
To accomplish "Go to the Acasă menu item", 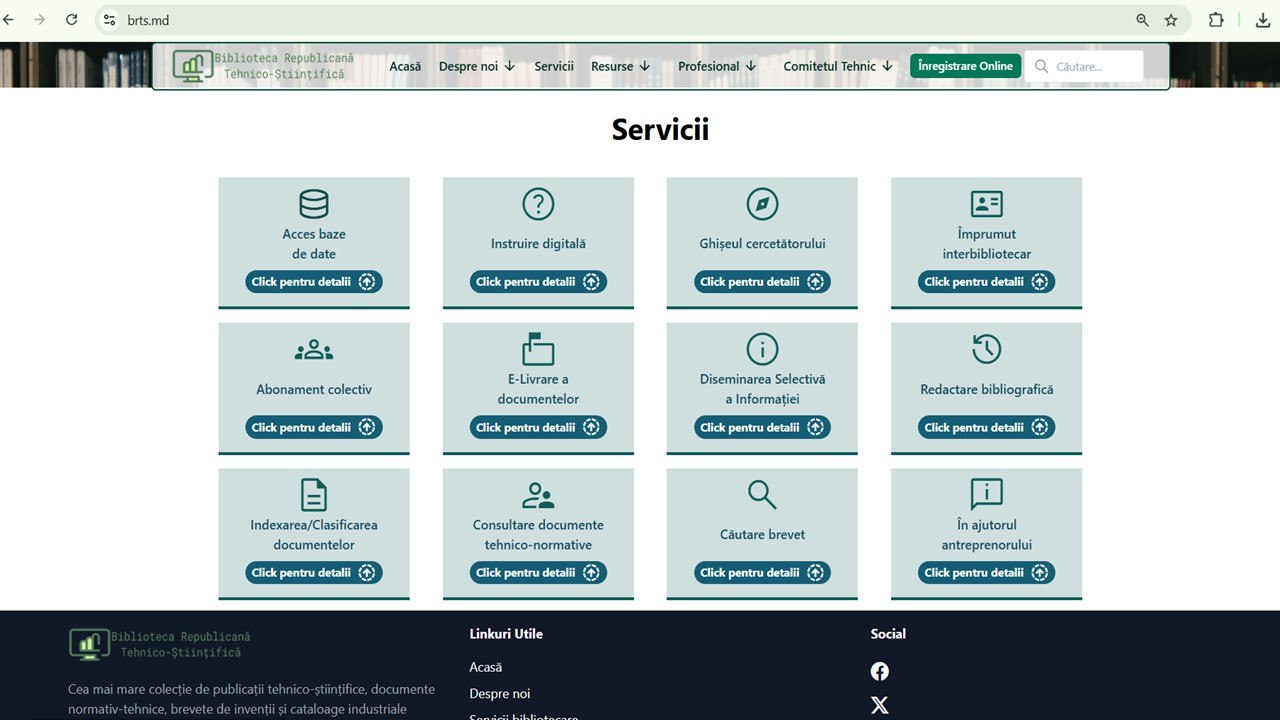I will 405,66.
